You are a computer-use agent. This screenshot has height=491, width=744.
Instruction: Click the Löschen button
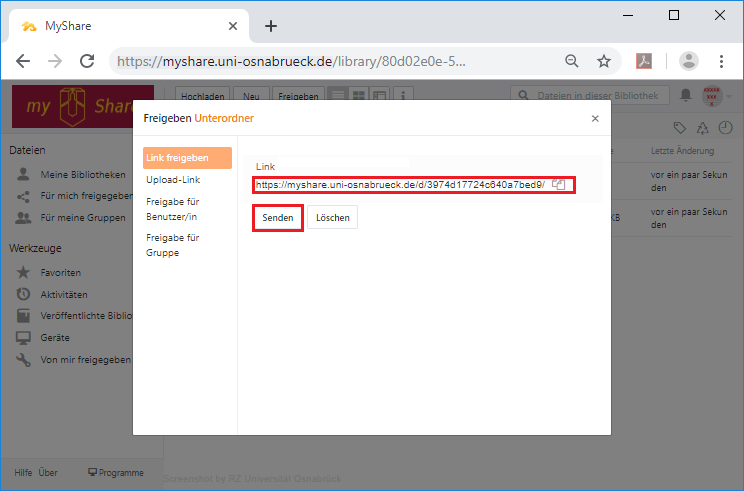[332, 217]
